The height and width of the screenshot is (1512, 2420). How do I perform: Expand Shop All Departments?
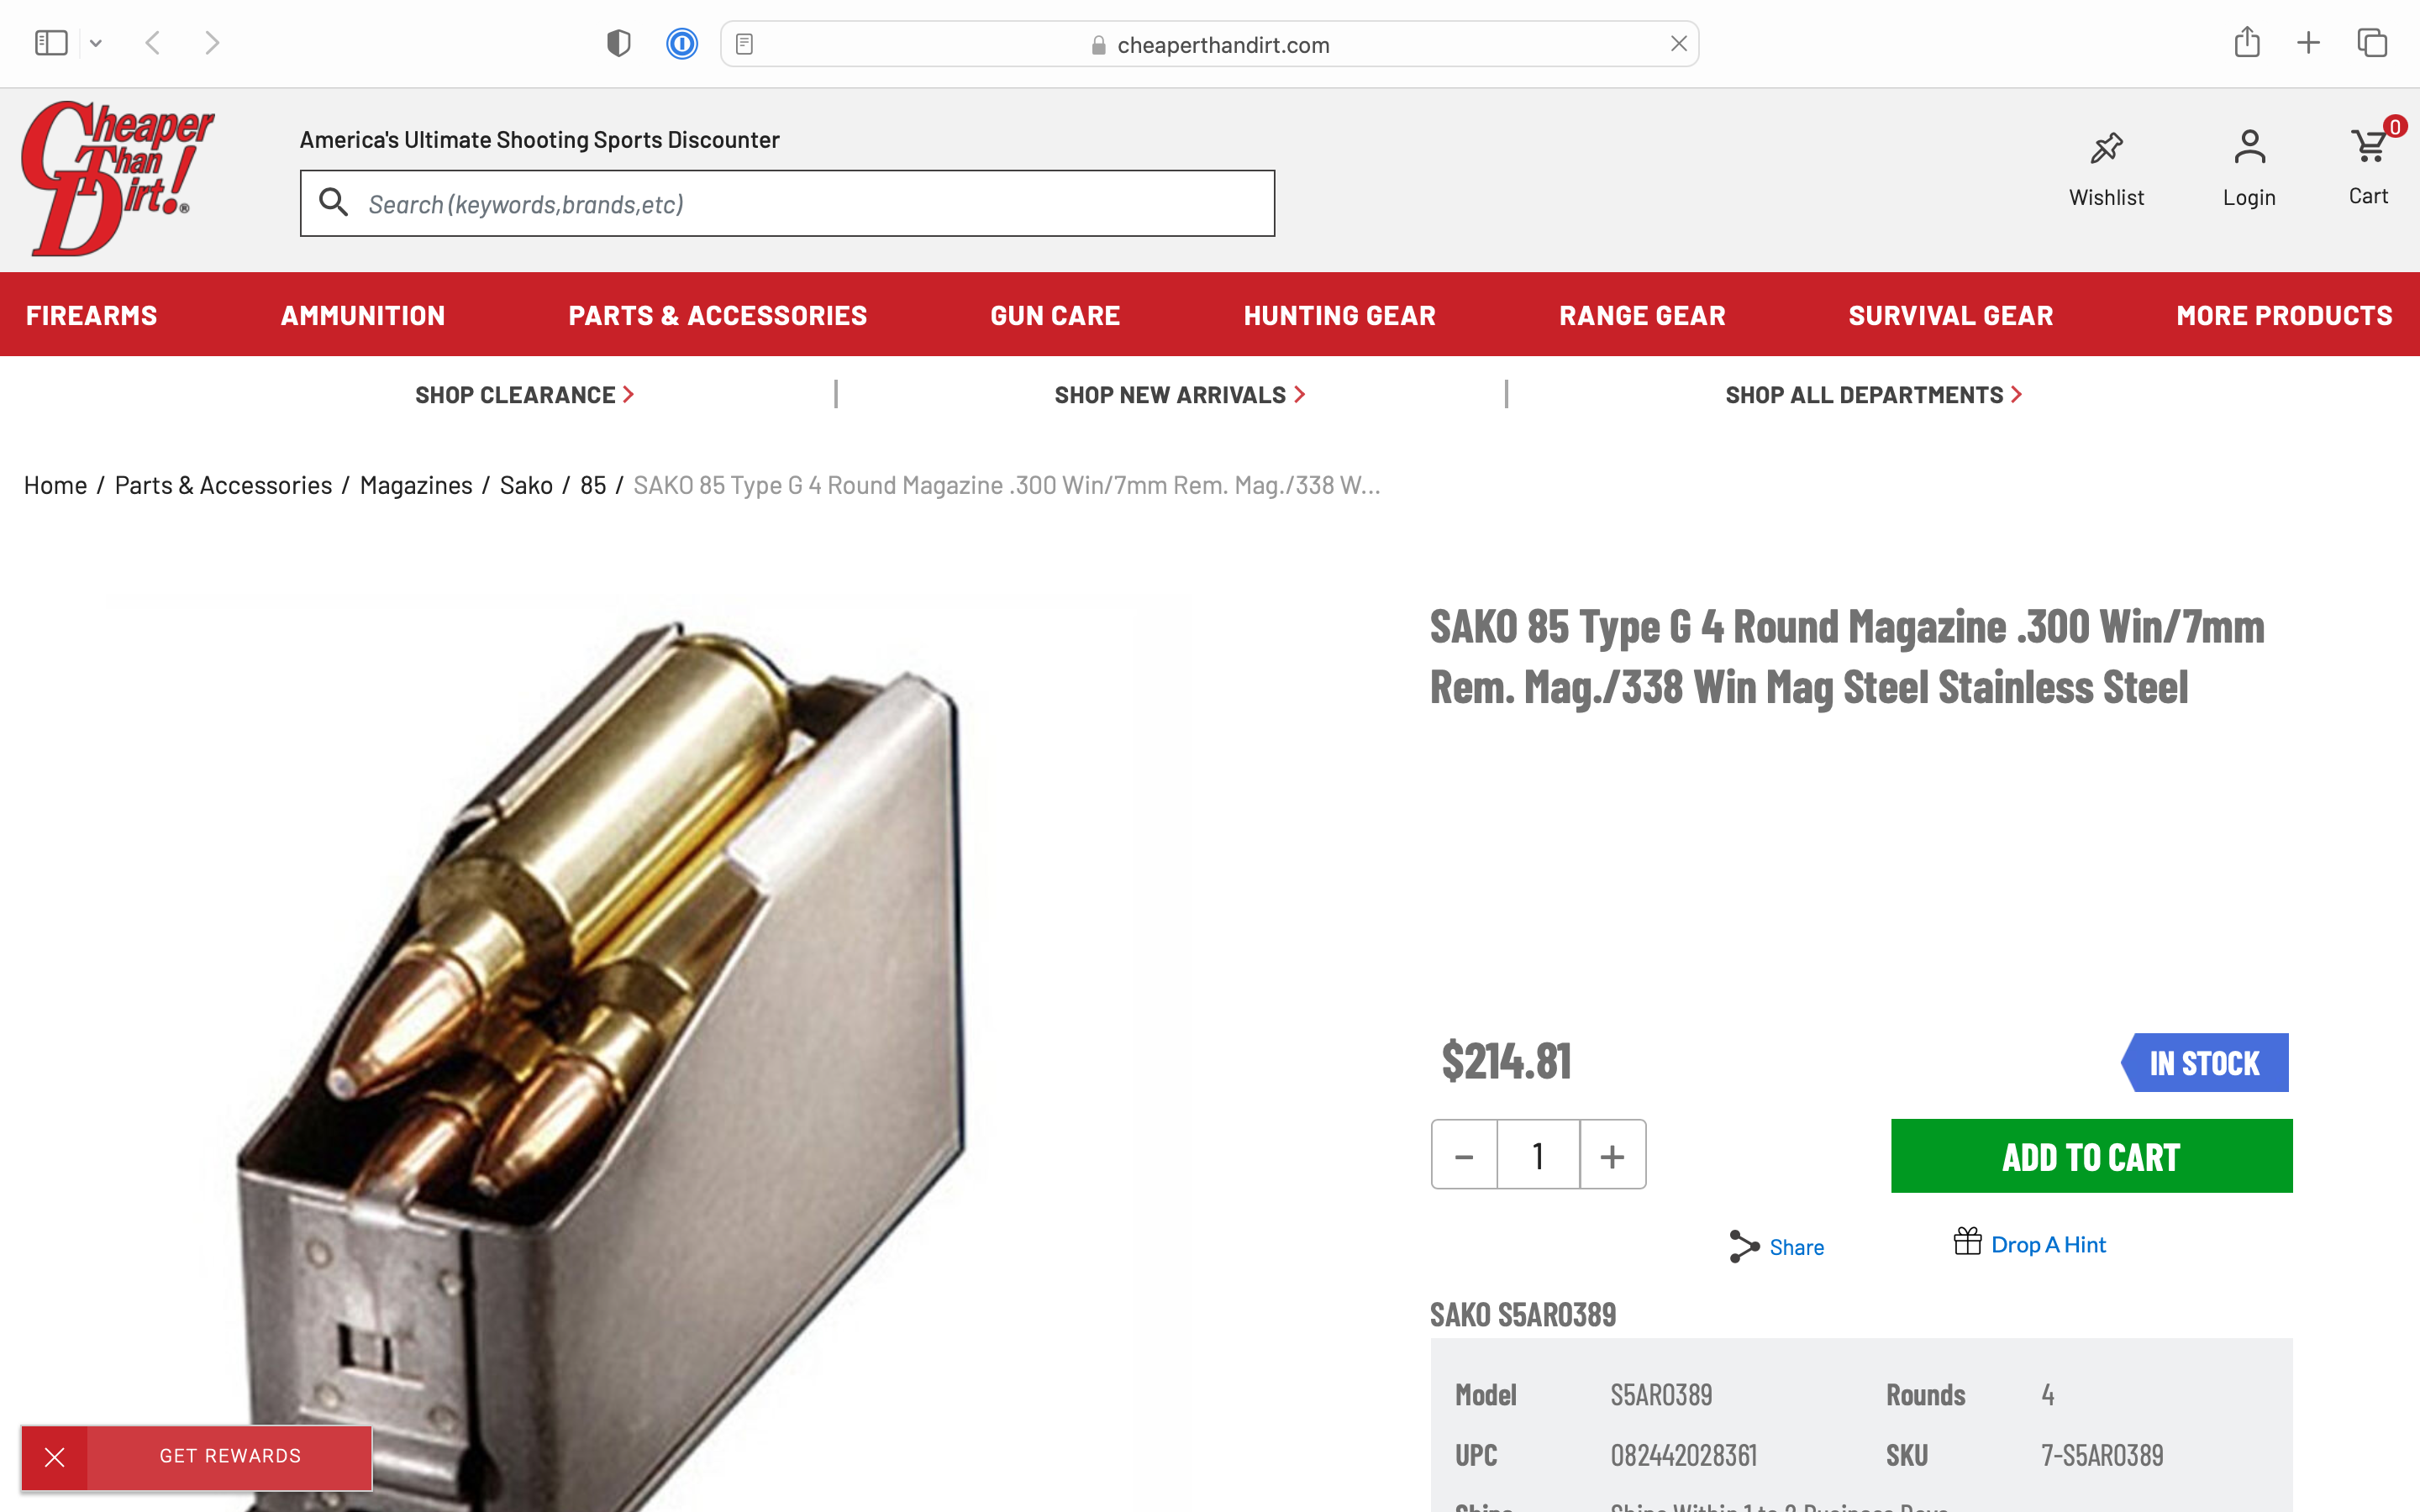1873,395
